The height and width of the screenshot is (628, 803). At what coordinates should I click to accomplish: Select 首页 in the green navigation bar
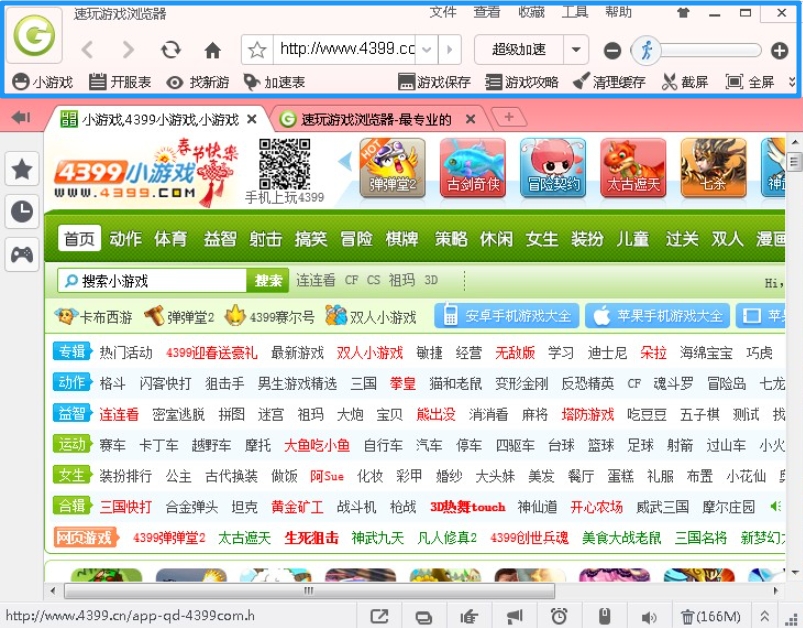pyautogui.click(x=79, y=238)
